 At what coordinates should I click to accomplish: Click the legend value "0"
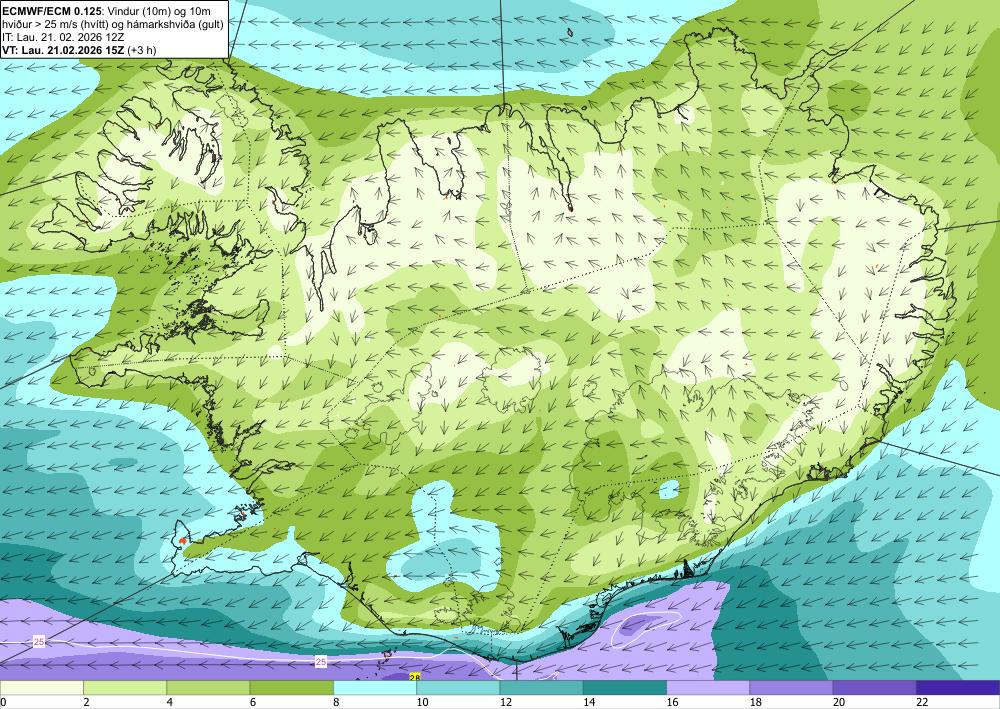click(x=3, y=703)
